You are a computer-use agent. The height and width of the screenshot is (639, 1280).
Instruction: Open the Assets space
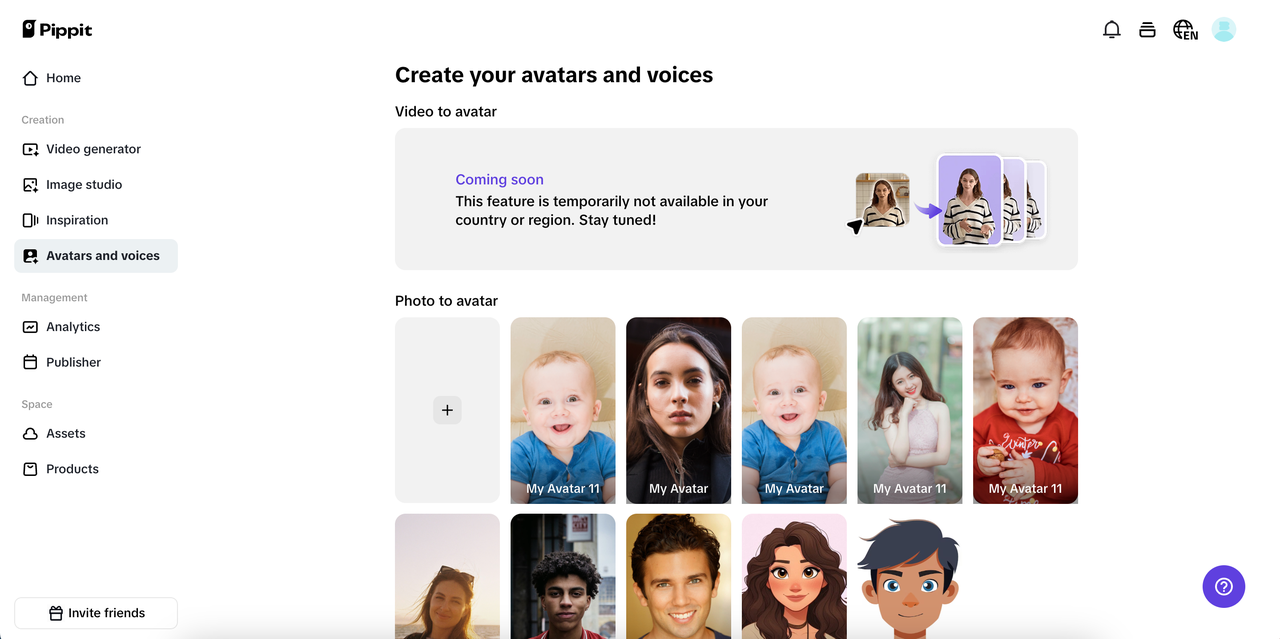(x=66, y=433)
